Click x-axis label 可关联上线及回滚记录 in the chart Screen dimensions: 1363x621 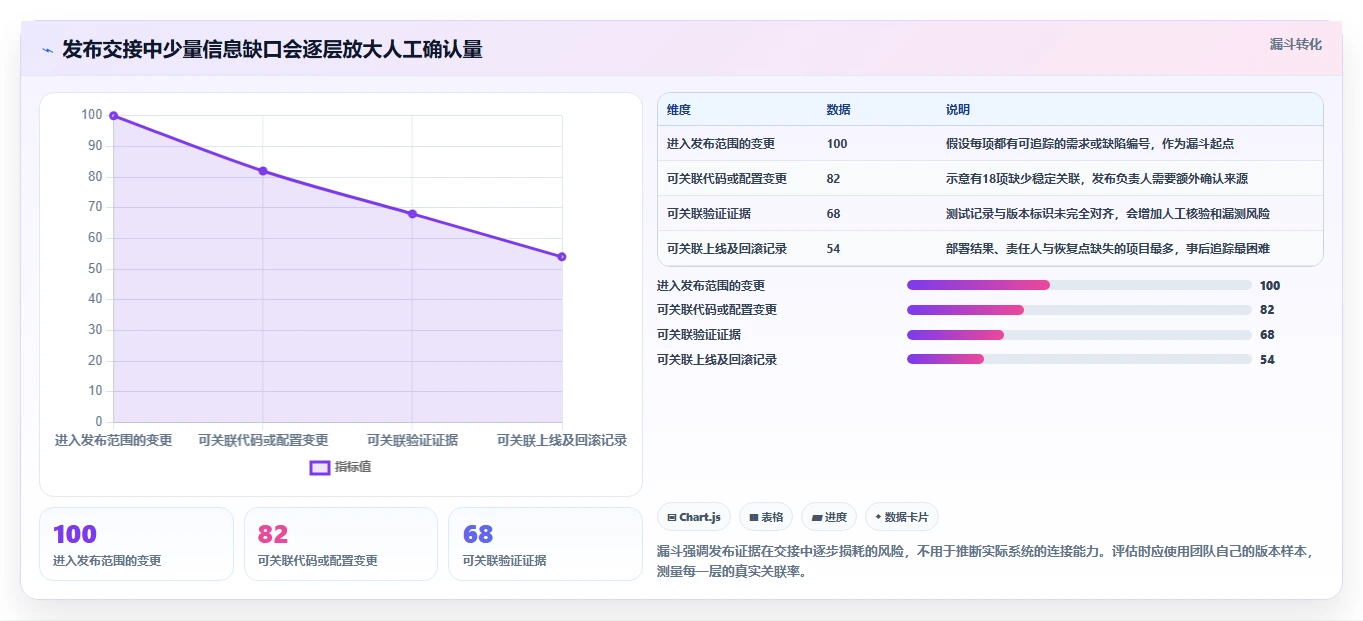pos(562,440)
